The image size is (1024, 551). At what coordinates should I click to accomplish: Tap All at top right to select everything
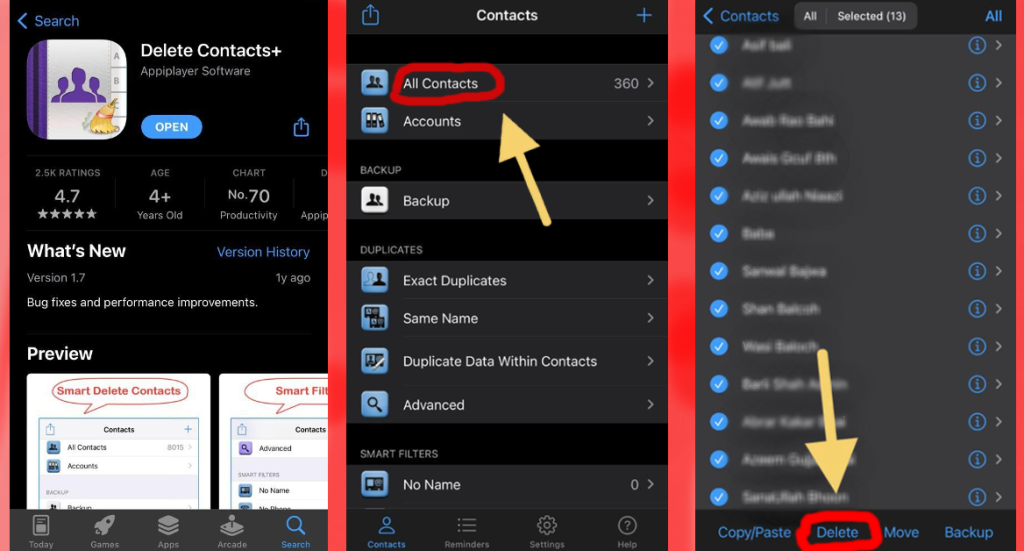point(993,16)
